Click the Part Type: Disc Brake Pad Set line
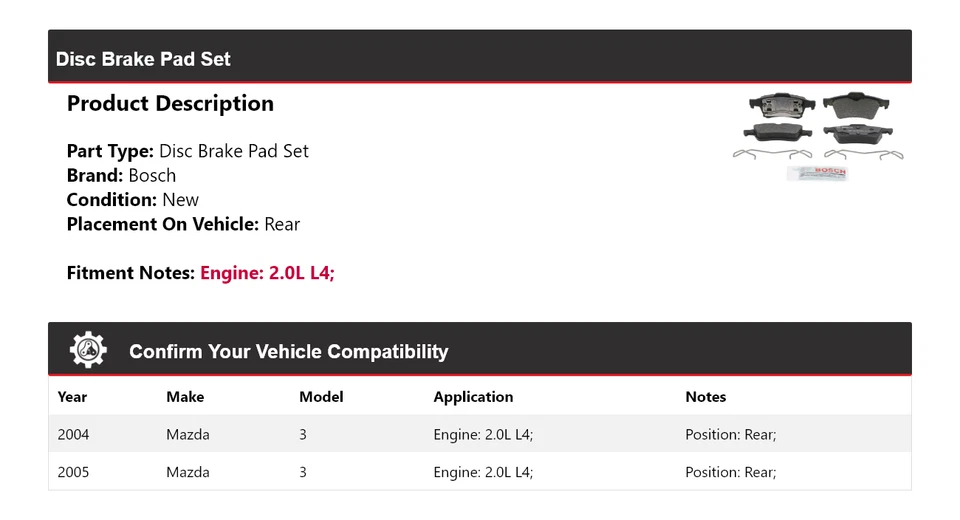 coord(187,151)
